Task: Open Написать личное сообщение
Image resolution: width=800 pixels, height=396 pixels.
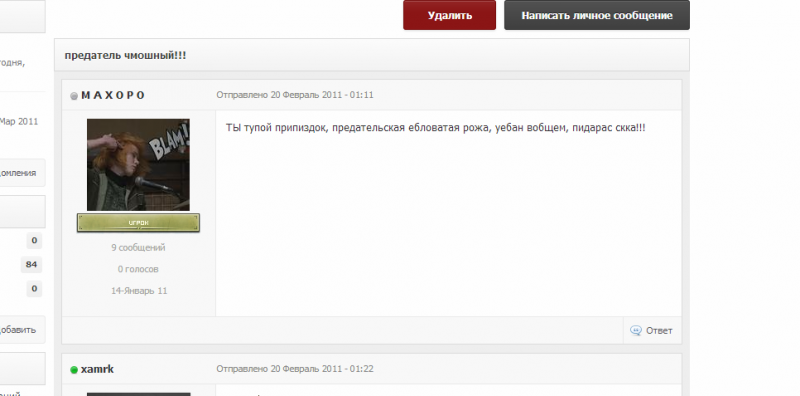Action: (x=596, y=15)
